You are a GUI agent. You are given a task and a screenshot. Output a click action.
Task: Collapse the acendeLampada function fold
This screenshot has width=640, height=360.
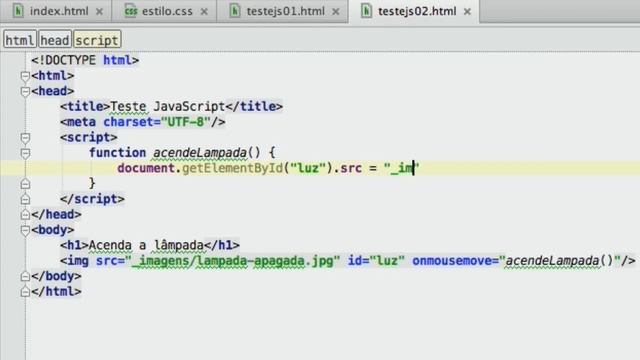click(25, 153)
